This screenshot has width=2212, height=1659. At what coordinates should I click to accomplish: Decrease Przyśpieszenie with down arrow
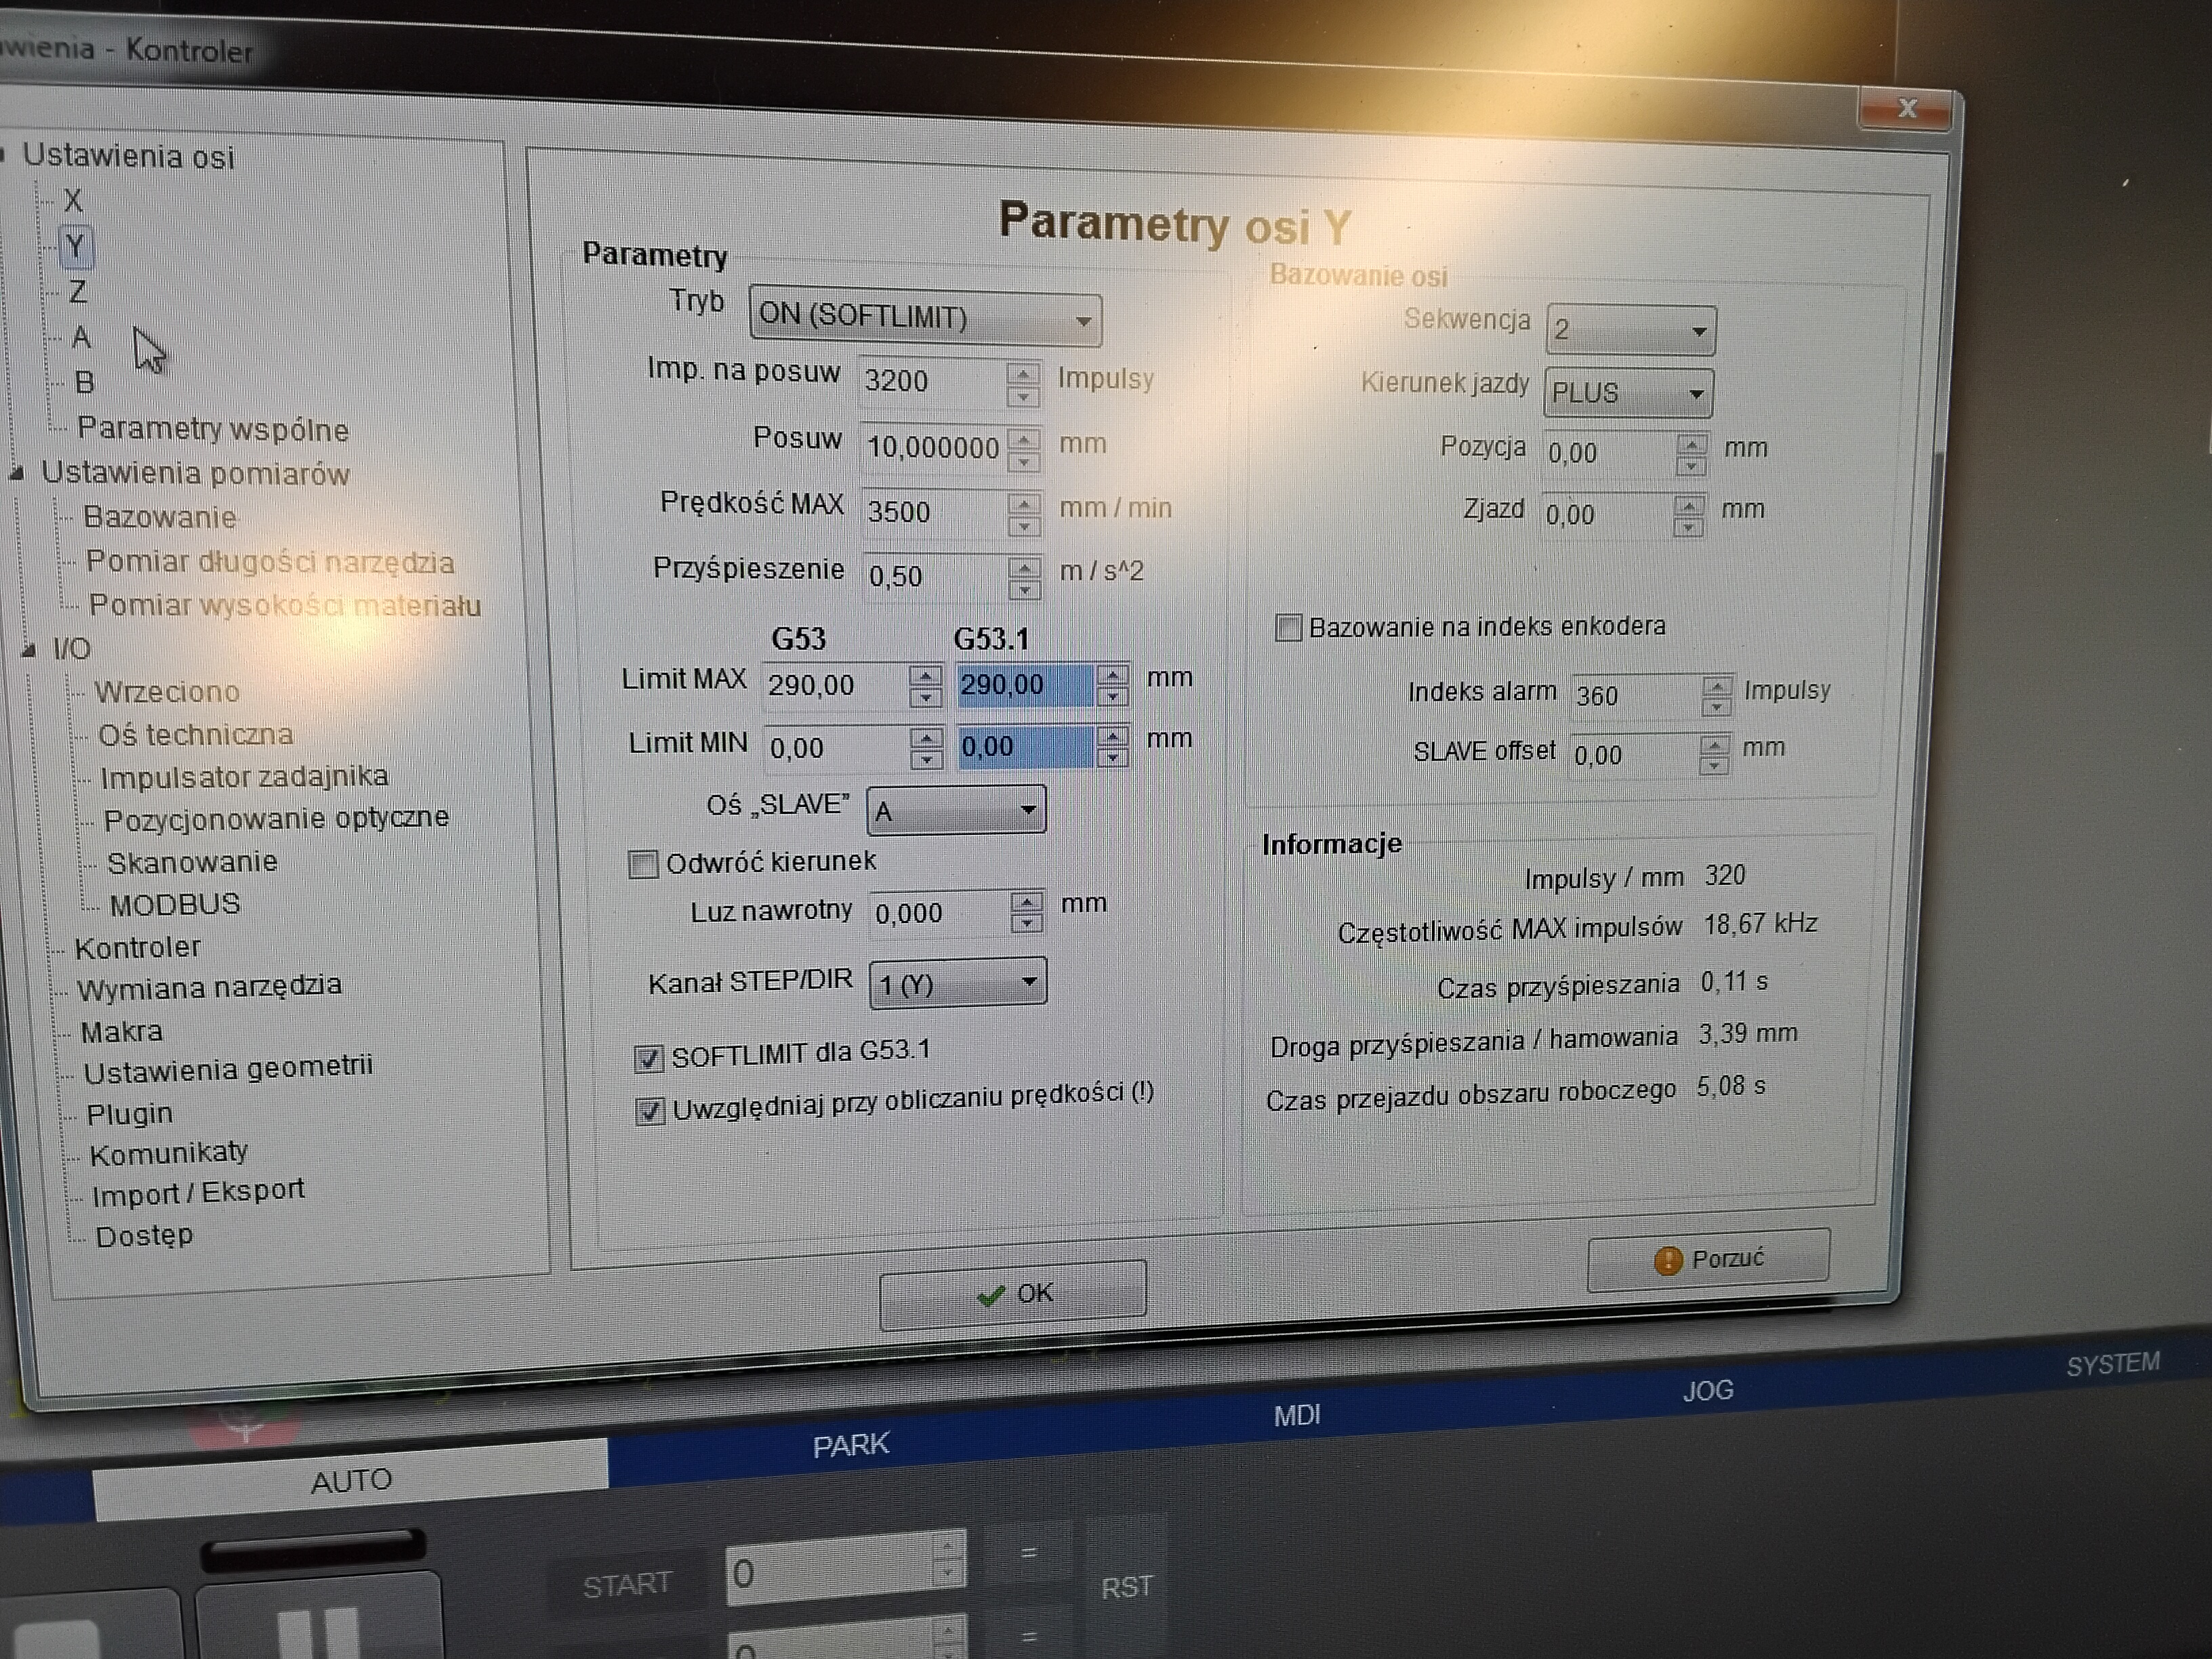[x=1023, y=590]
